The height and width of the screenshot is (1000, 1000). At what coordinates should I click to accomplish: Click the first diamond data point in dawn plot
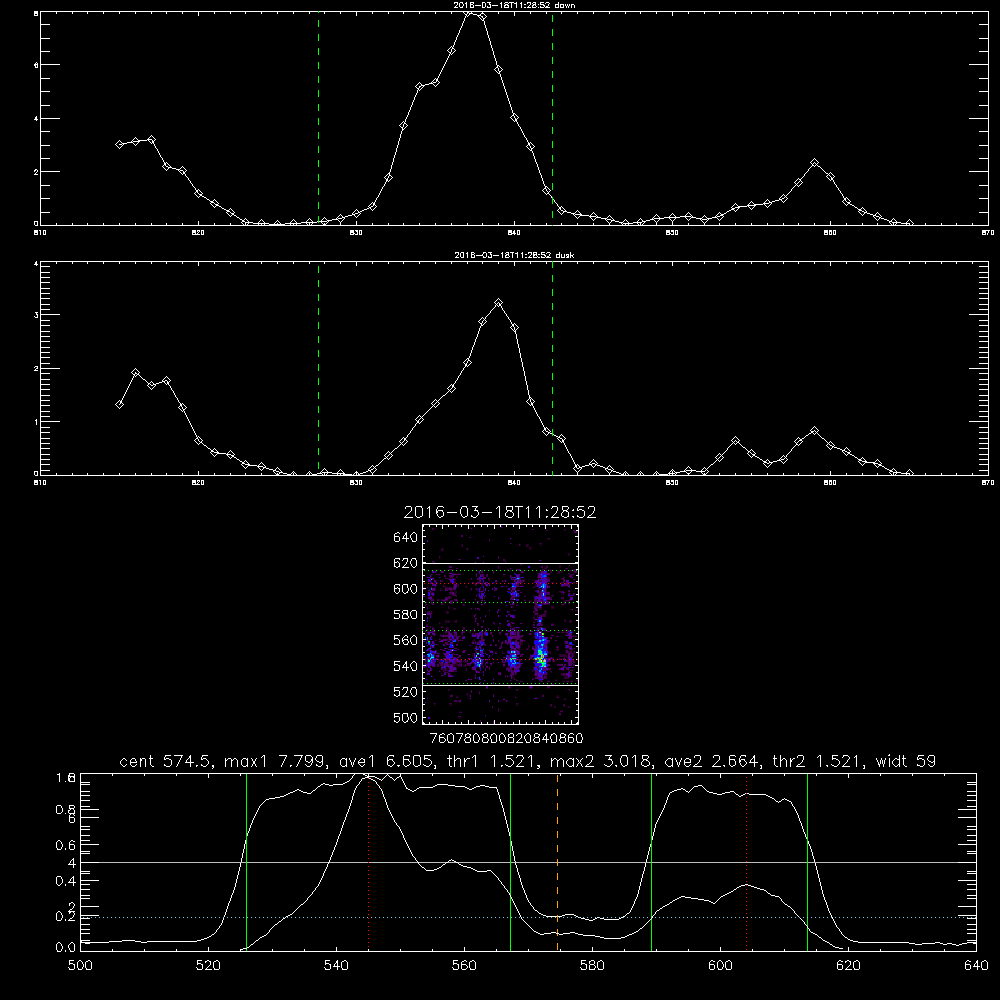(x=119, y=145)
